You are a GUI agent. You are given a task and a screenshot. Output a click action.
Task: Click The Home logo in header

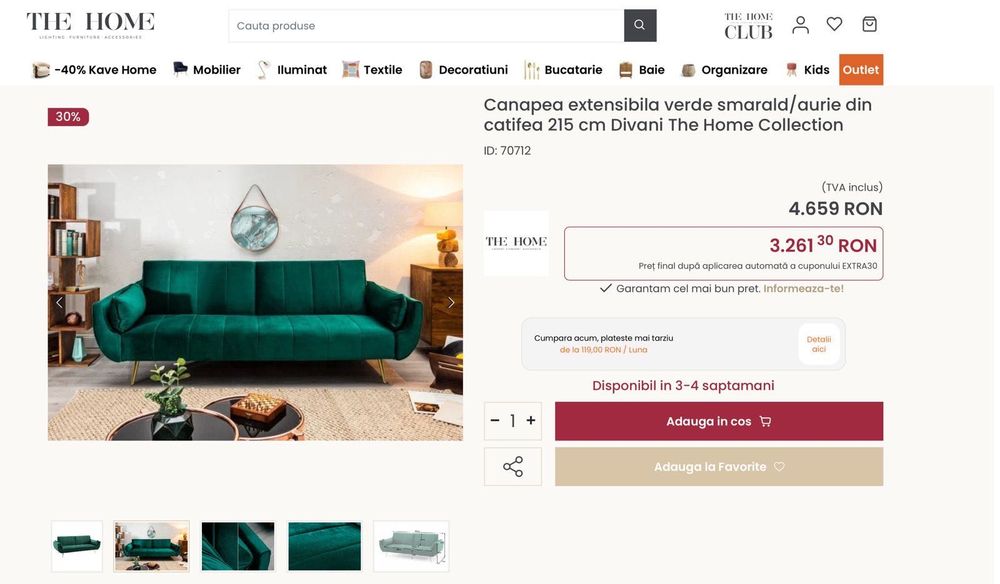[91, 25]
